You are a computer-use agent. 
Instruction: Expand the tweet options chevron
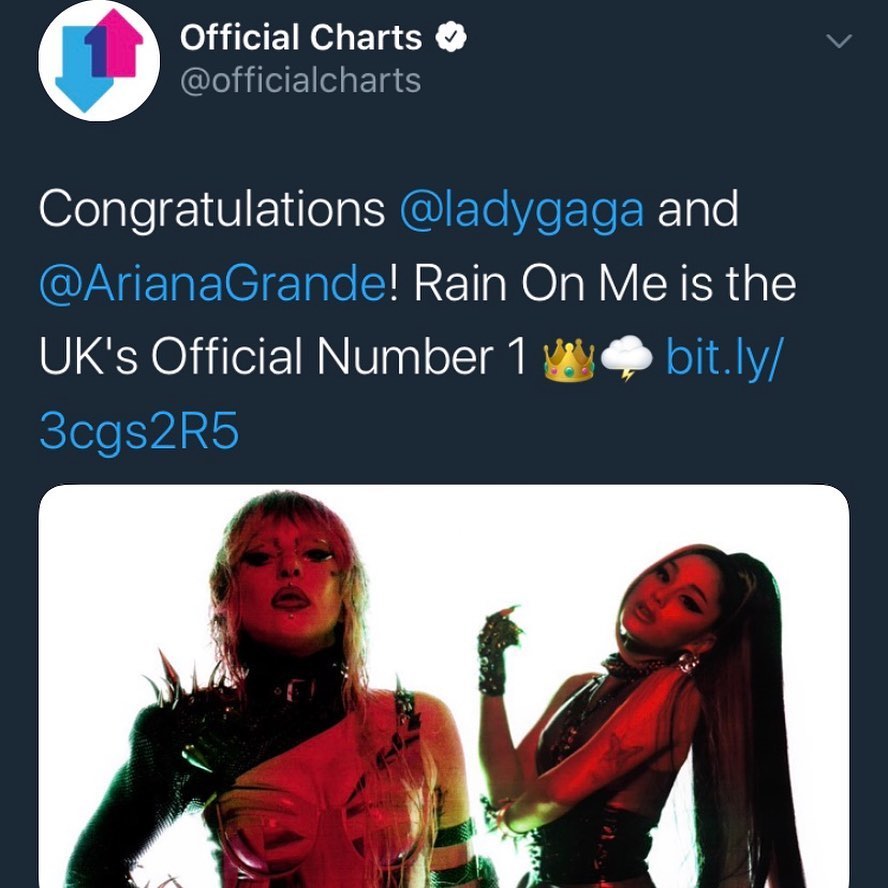840,40
